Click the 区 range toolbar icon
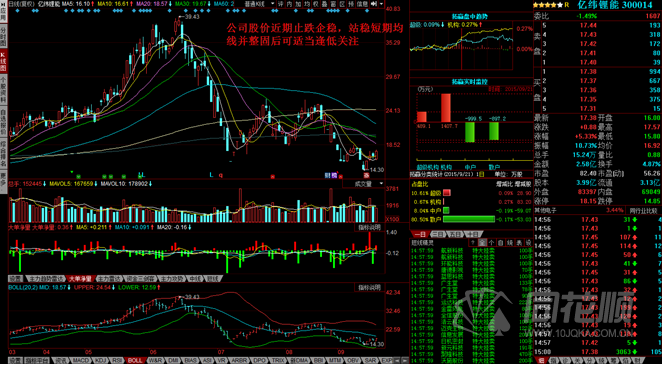This screenshot has width=663, height=365. [342, 4]
